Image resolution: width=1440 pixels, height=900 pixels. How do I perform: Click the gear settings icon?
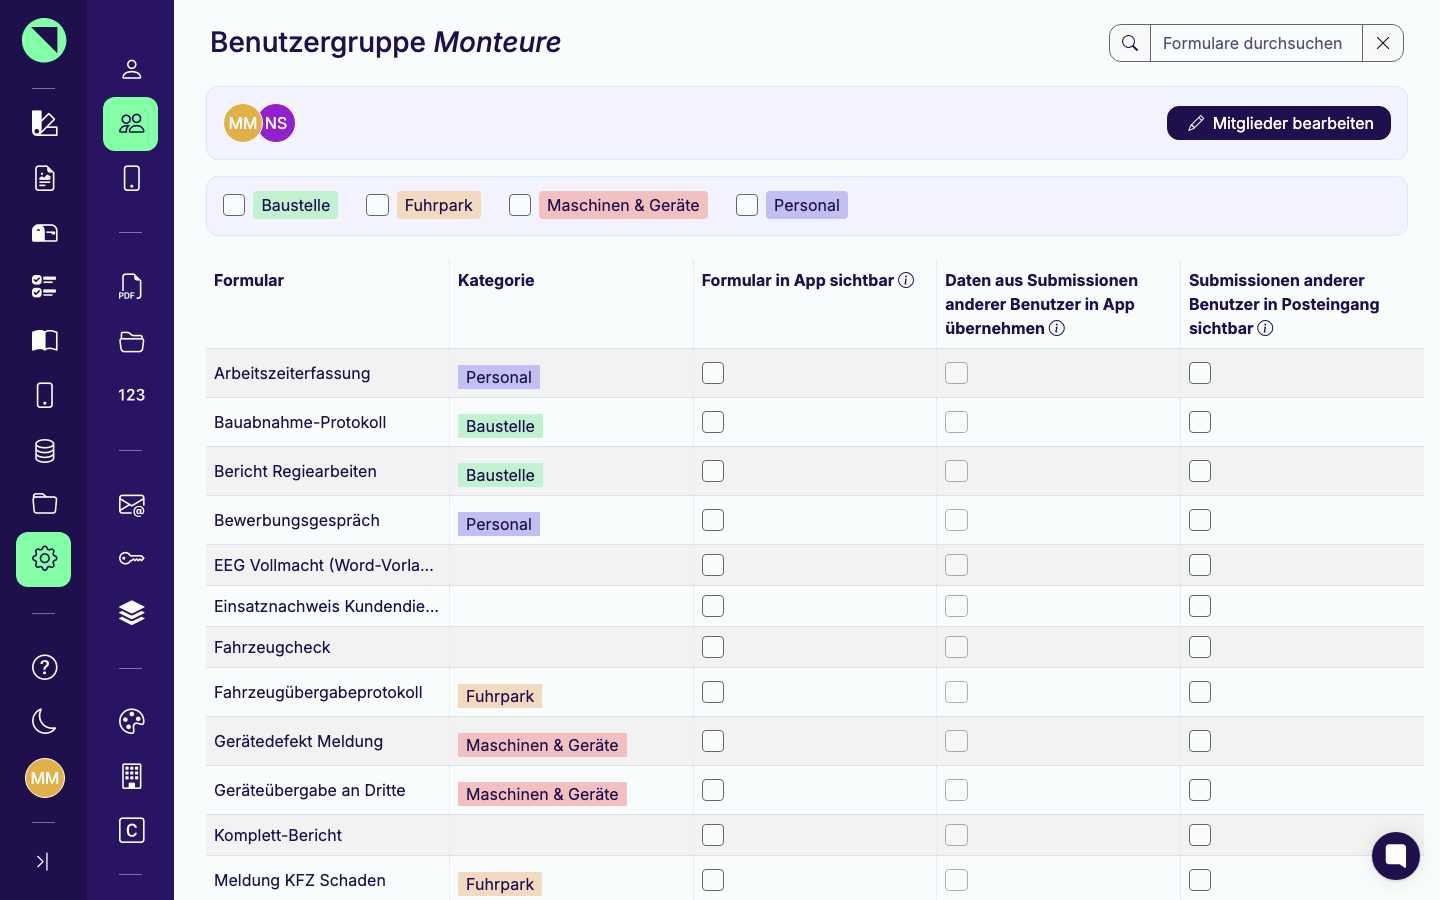[x=44, y=559]
